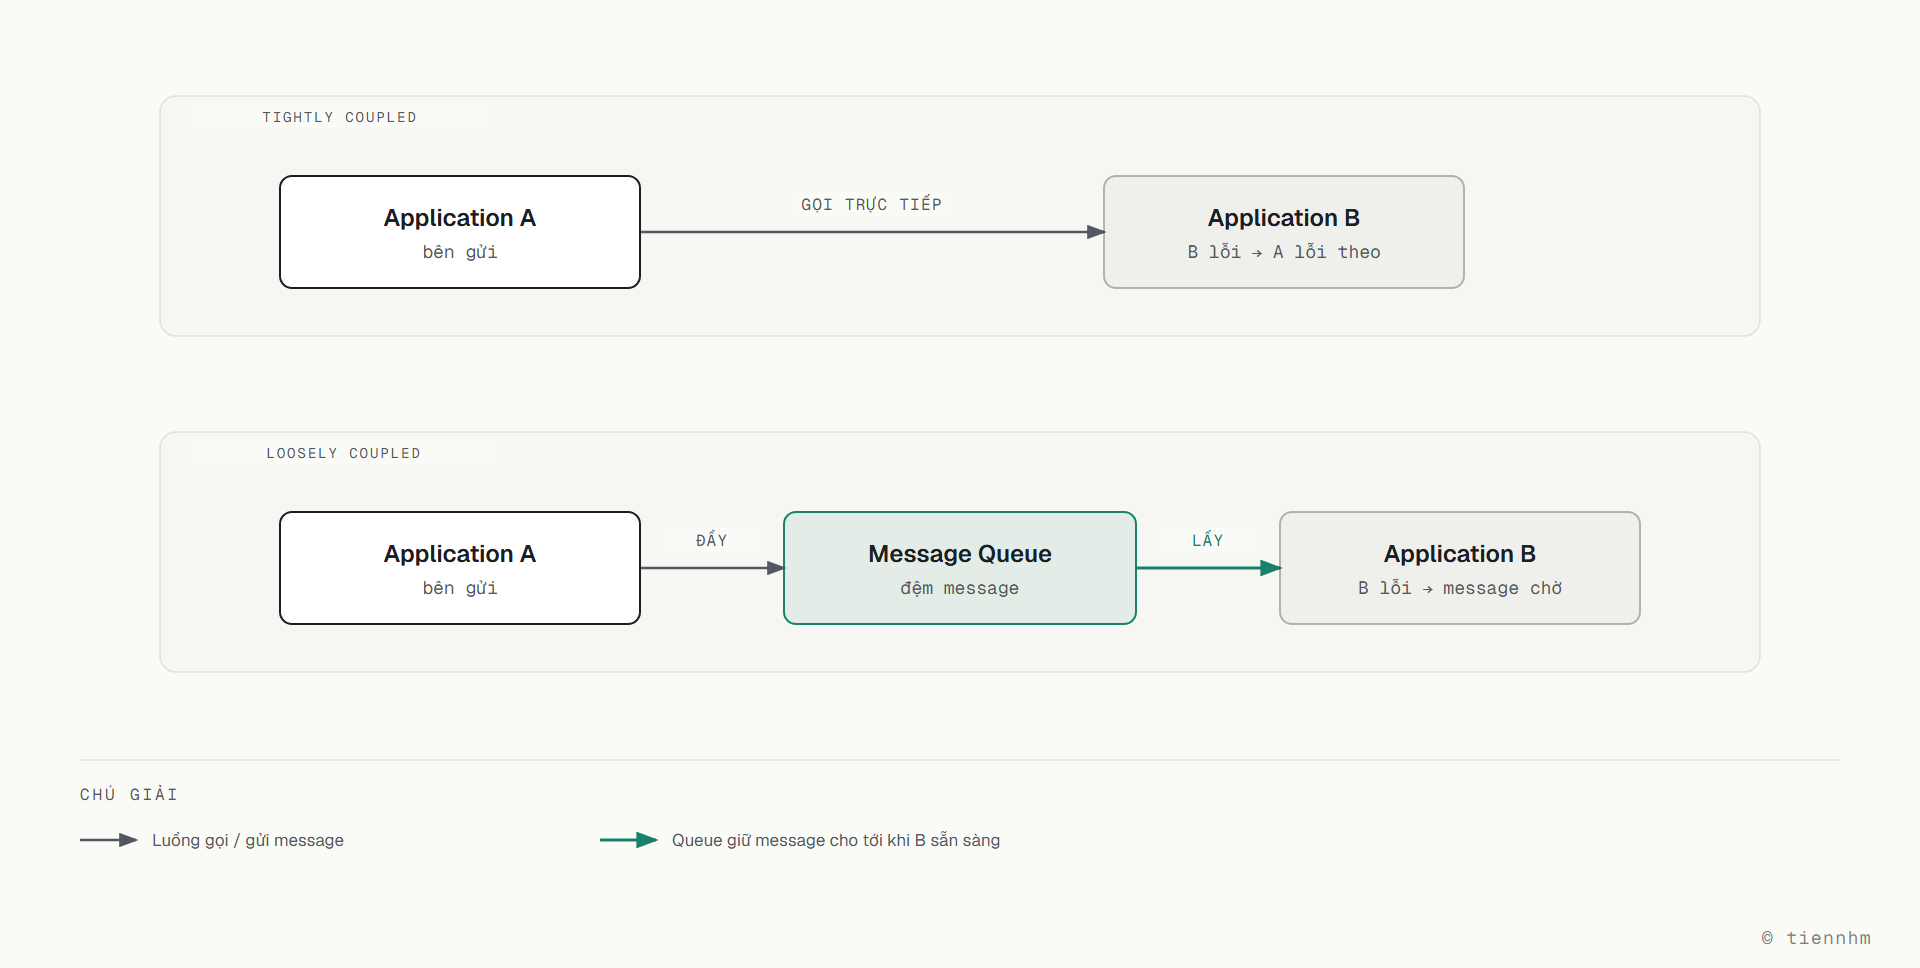Click Application A box in the Loosely Coupled section
Image resolution: width=1920 pixels, height=968 pixels.
click(x=460, y=568)
